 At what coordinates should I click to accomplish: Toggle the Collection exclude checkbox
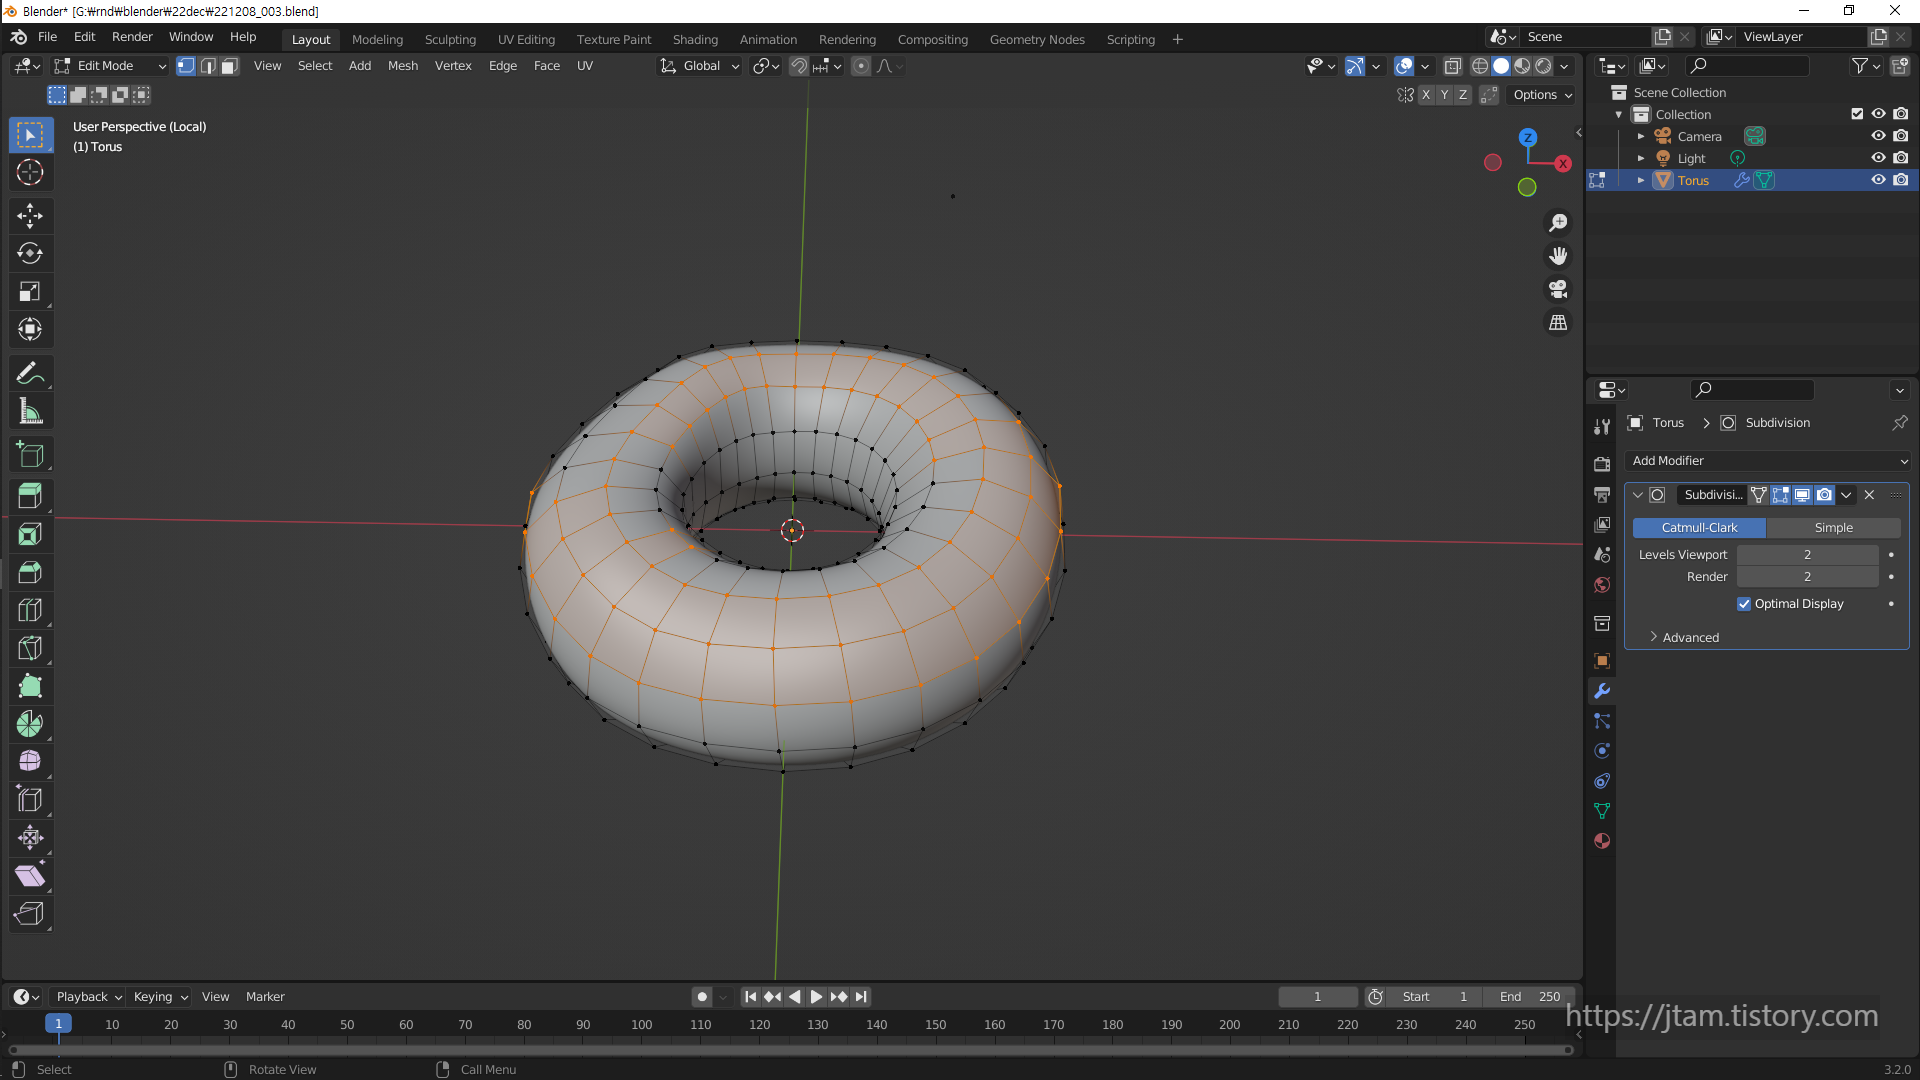pyautogui.click(x=1857, y=114)
